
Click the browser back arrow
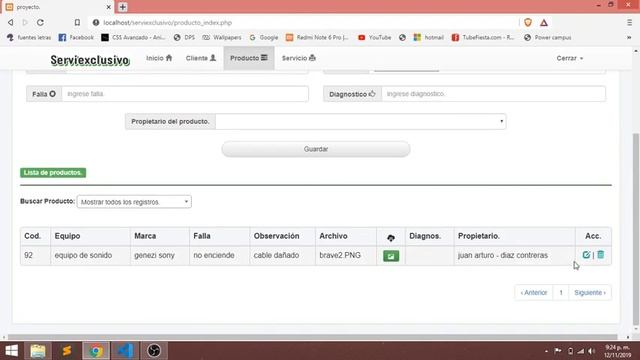pos(11,22)
